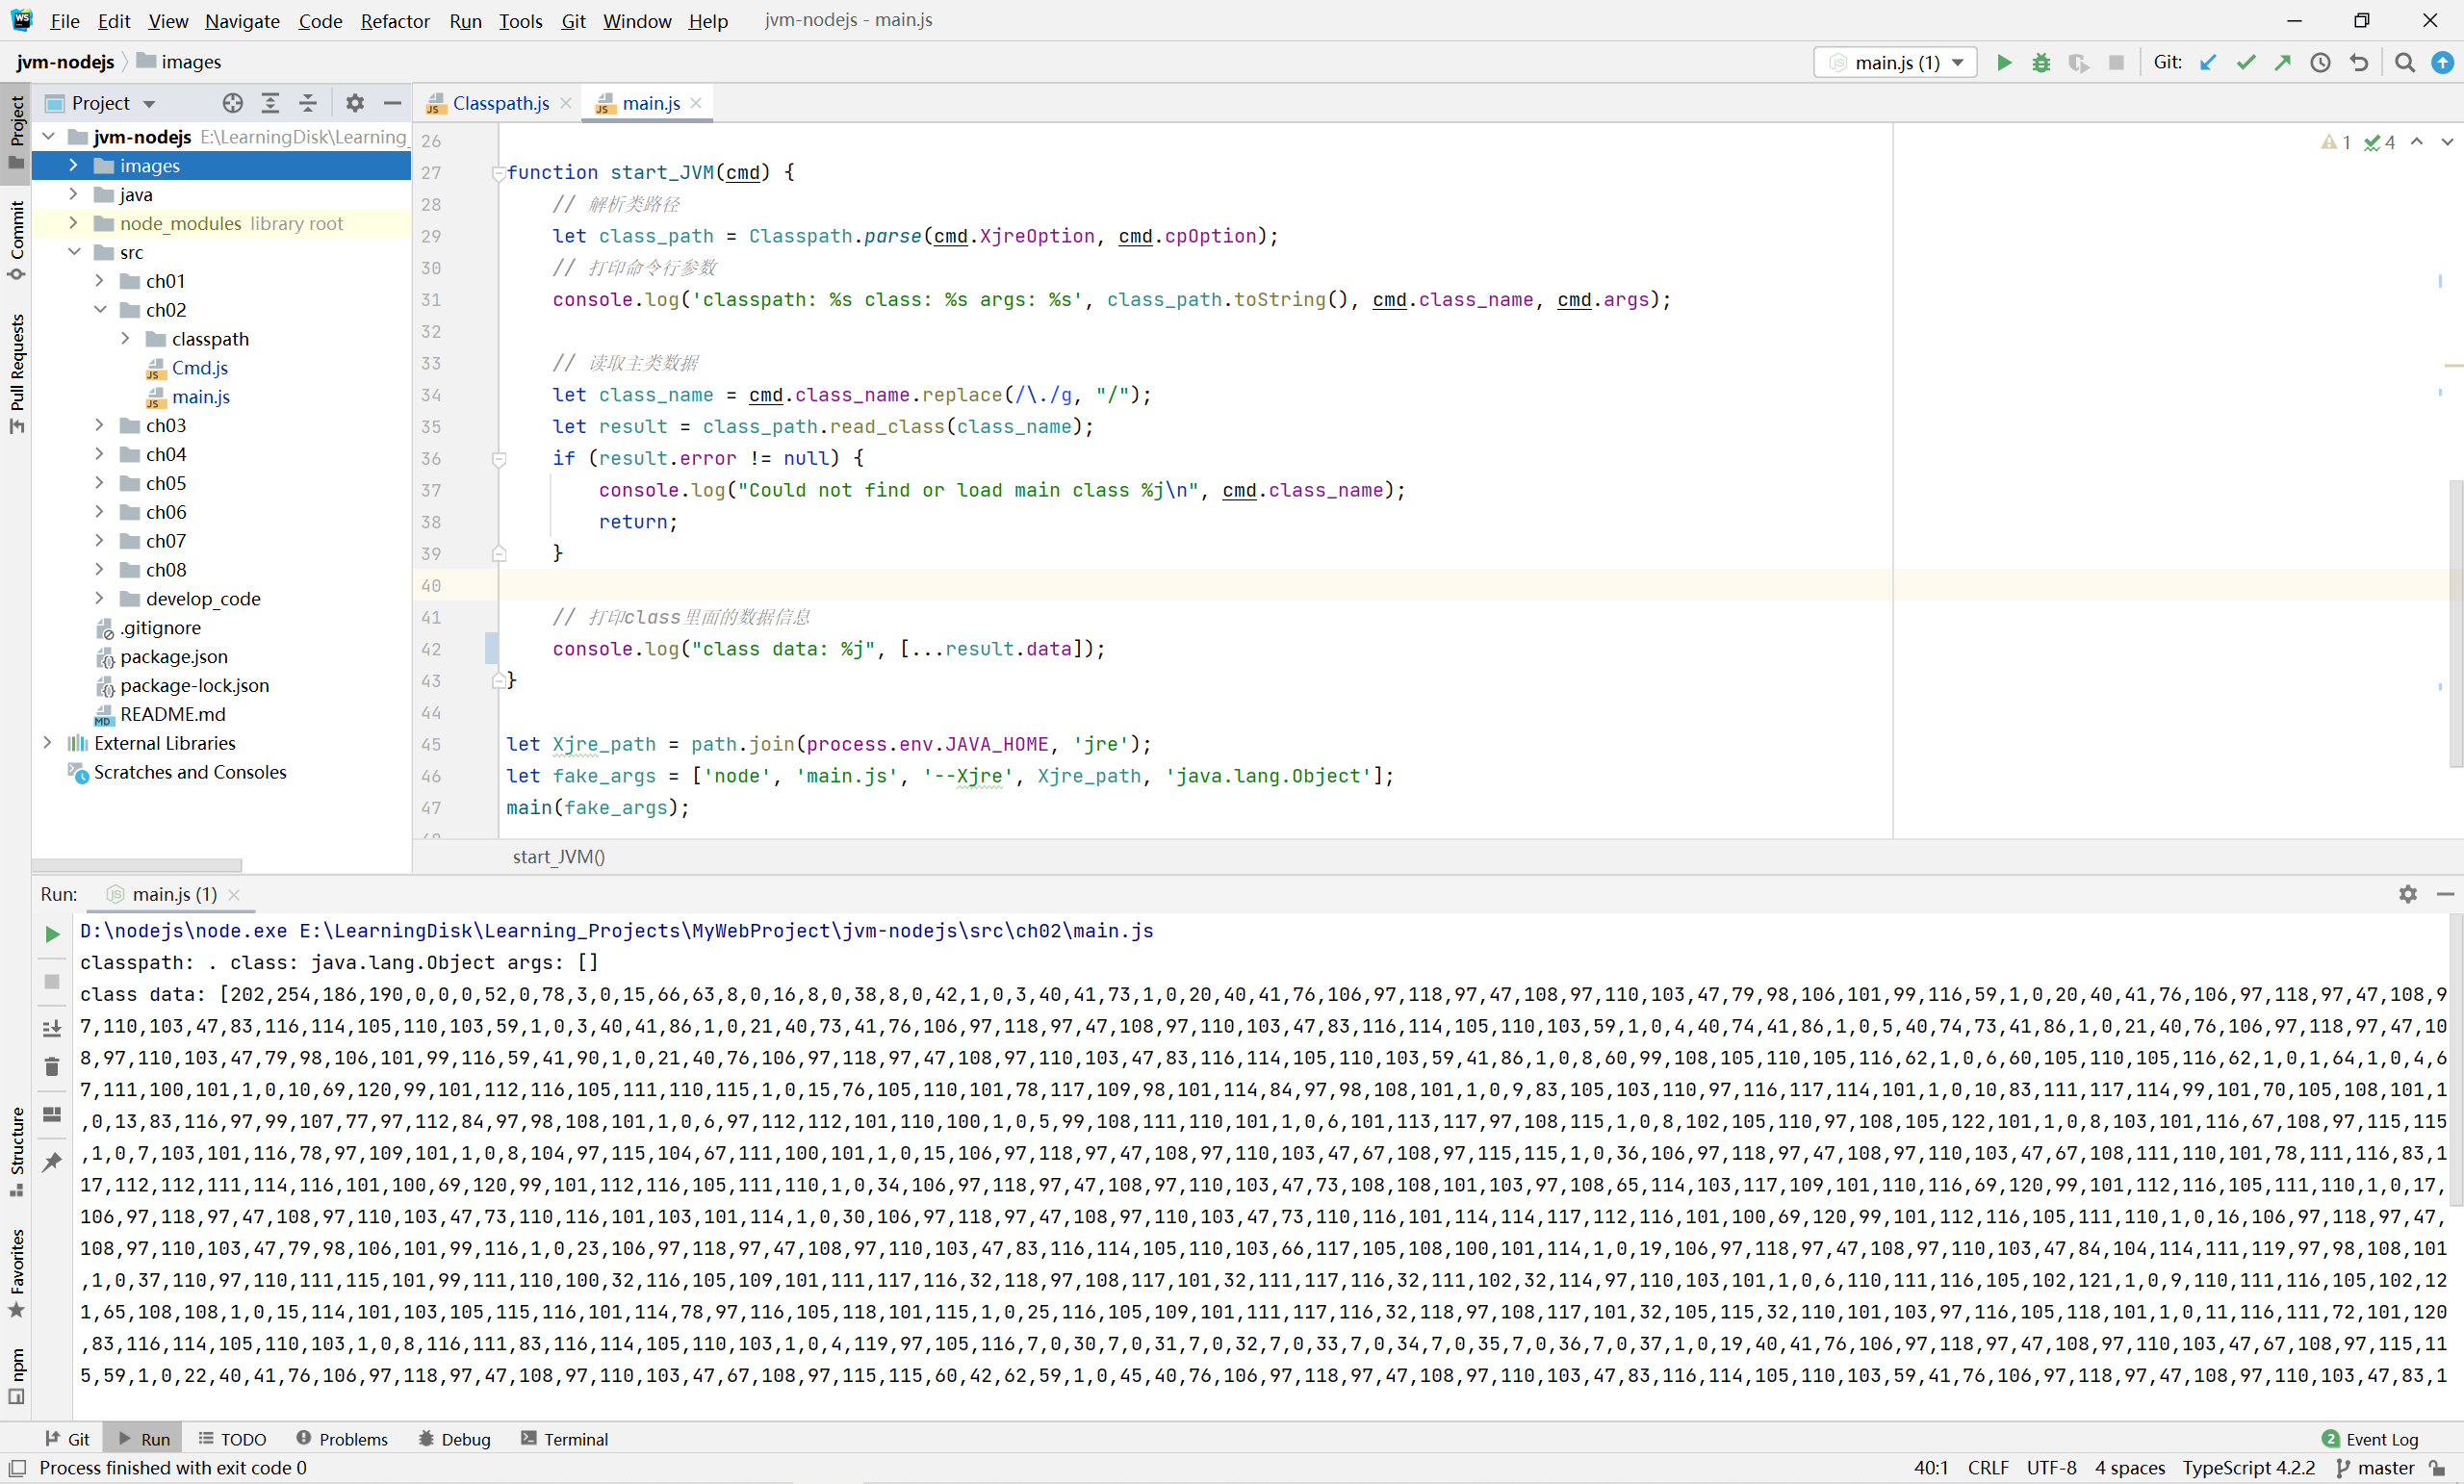Toggle soft-wrap icon in Run console
This screenshot has height=1484, width=2464.
click(52, 1028)
